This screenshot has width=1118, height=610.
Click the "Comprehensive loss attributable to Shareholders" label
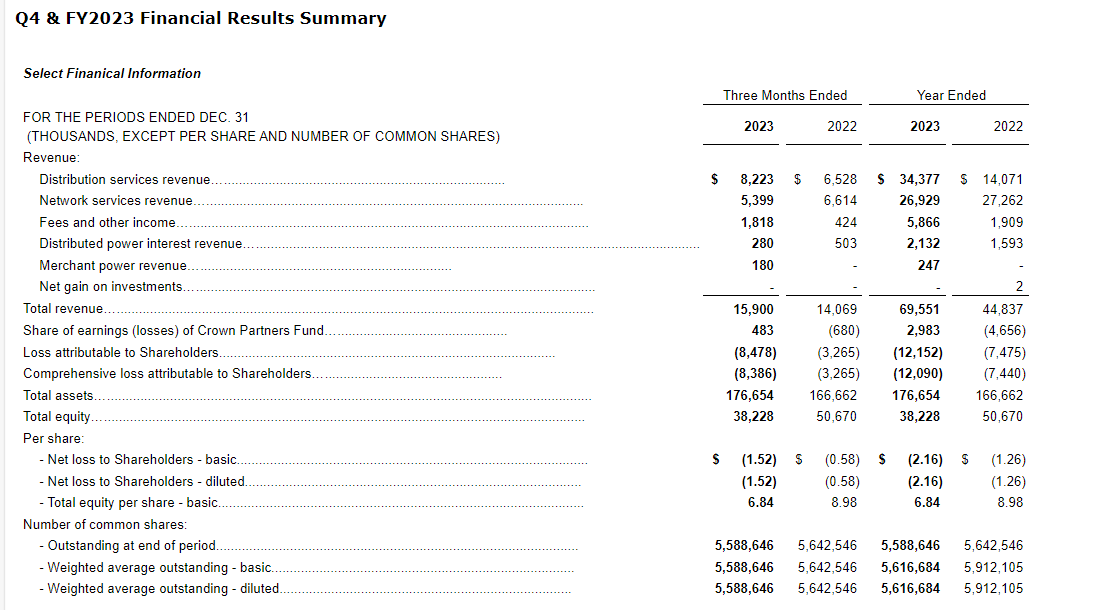tap(167, 373)
